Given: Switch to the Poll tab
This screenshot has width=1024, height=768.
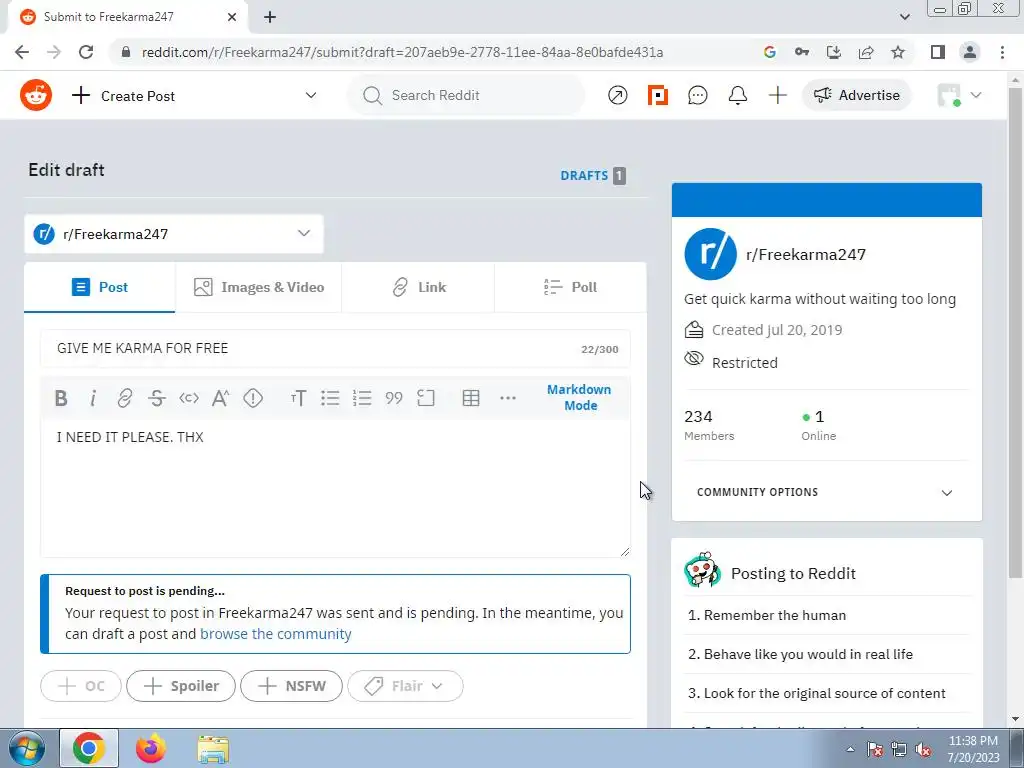Looking at the screenshot, I should [571, 287].
